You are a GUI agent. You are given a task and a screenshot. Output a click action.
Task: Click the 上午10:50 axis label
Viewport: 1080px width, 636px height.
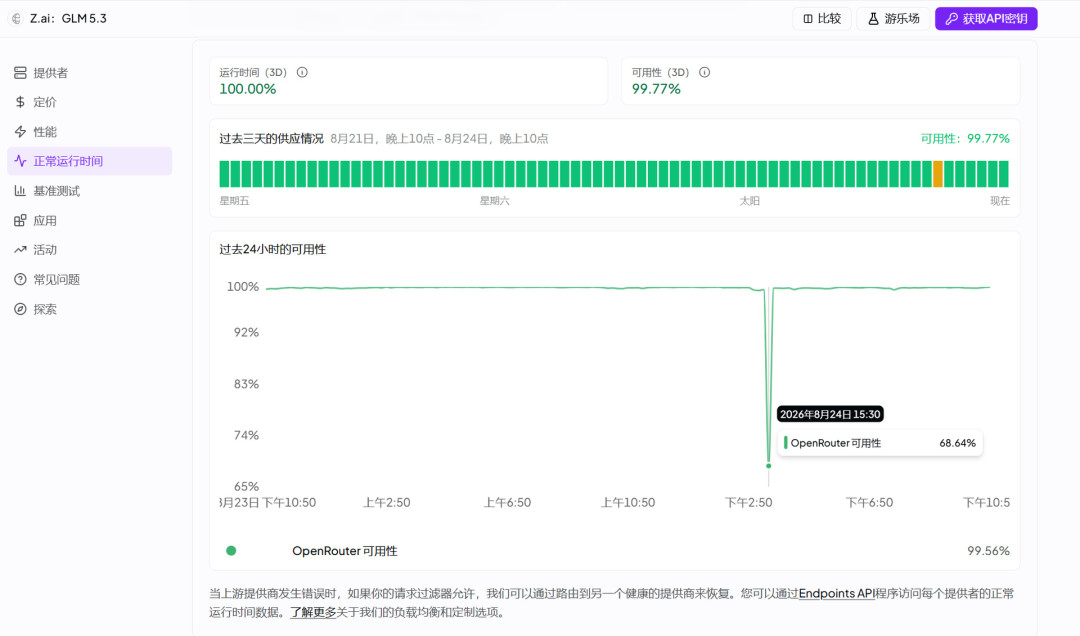pyautogui.click(x=627, y=502)
